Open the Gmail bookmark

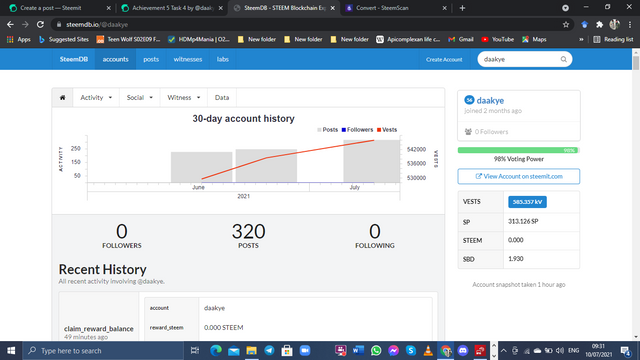(x=461, y=39)
